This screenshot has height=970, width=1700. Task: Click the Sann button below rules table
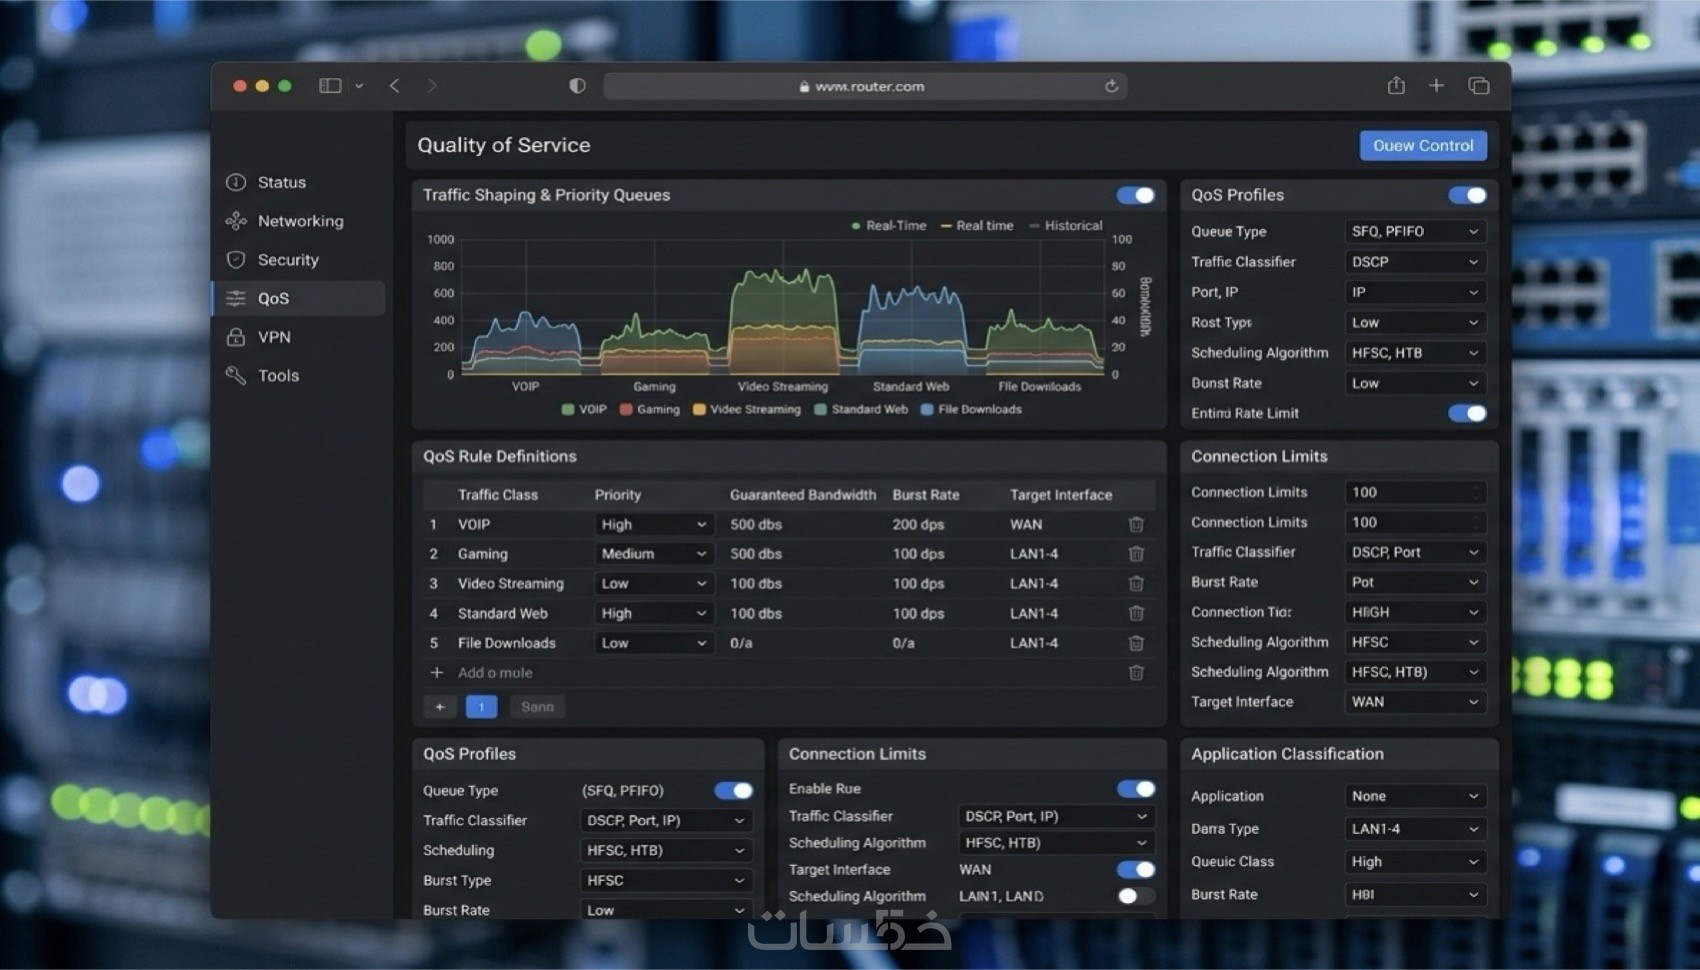click(537, 707)
